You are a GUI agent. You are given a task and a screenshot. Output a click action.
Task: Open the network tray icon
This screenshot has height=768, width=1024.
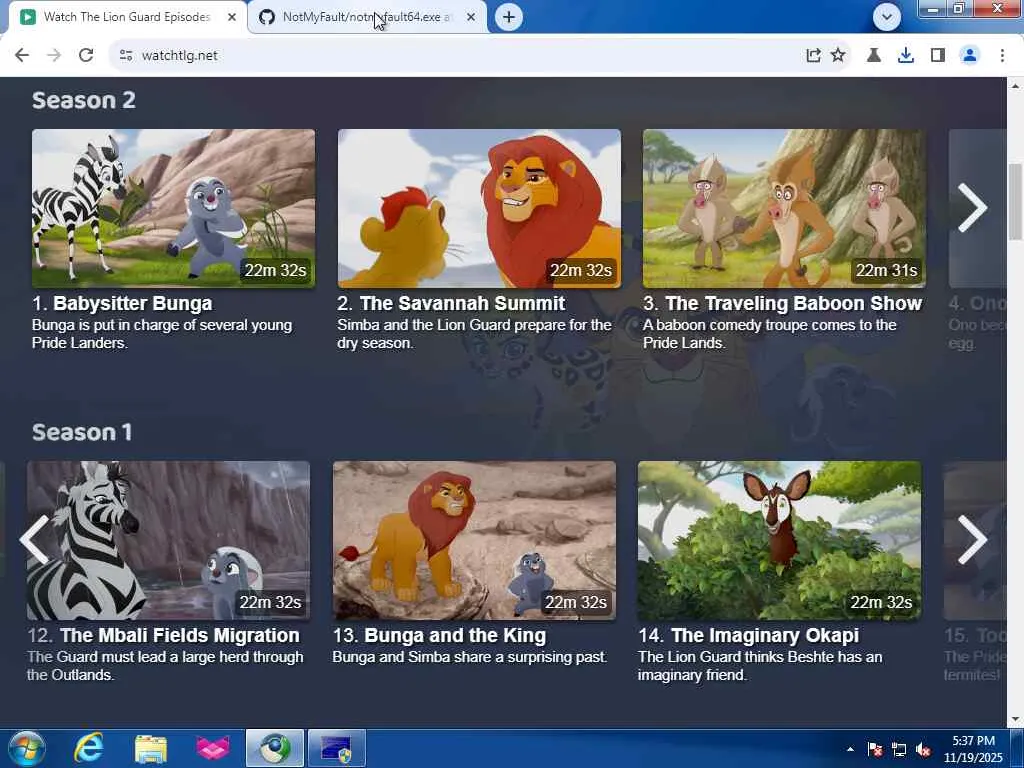(899, 749)
